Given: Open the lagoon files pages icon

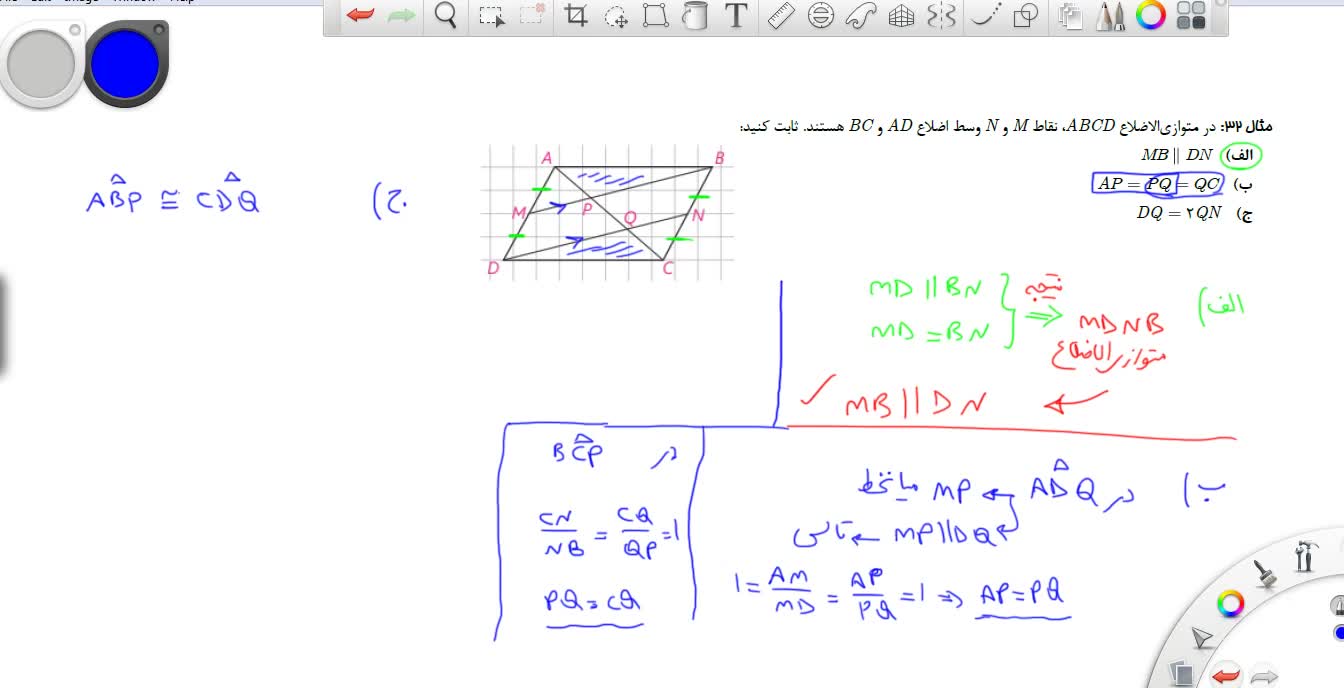Looking at the screenshot, I should [x=1183, y=675].
